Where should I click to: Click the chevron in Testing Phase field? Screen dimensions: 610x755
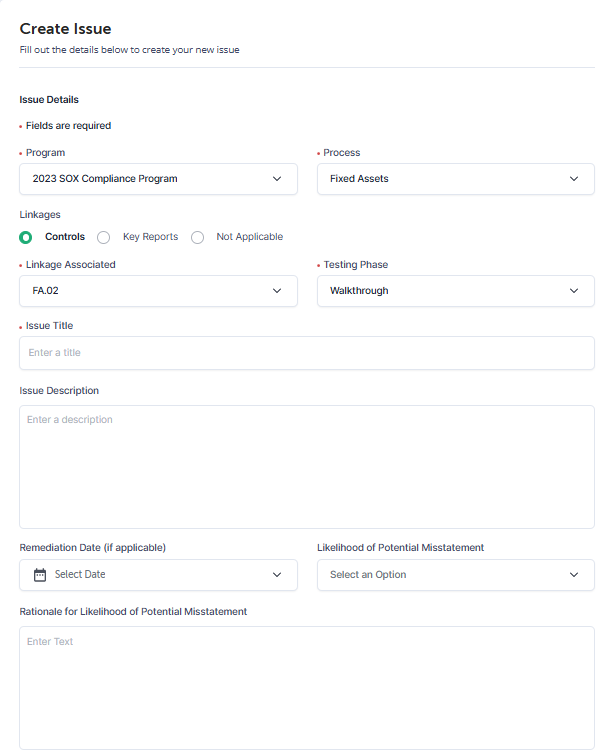tap(574, 291)
